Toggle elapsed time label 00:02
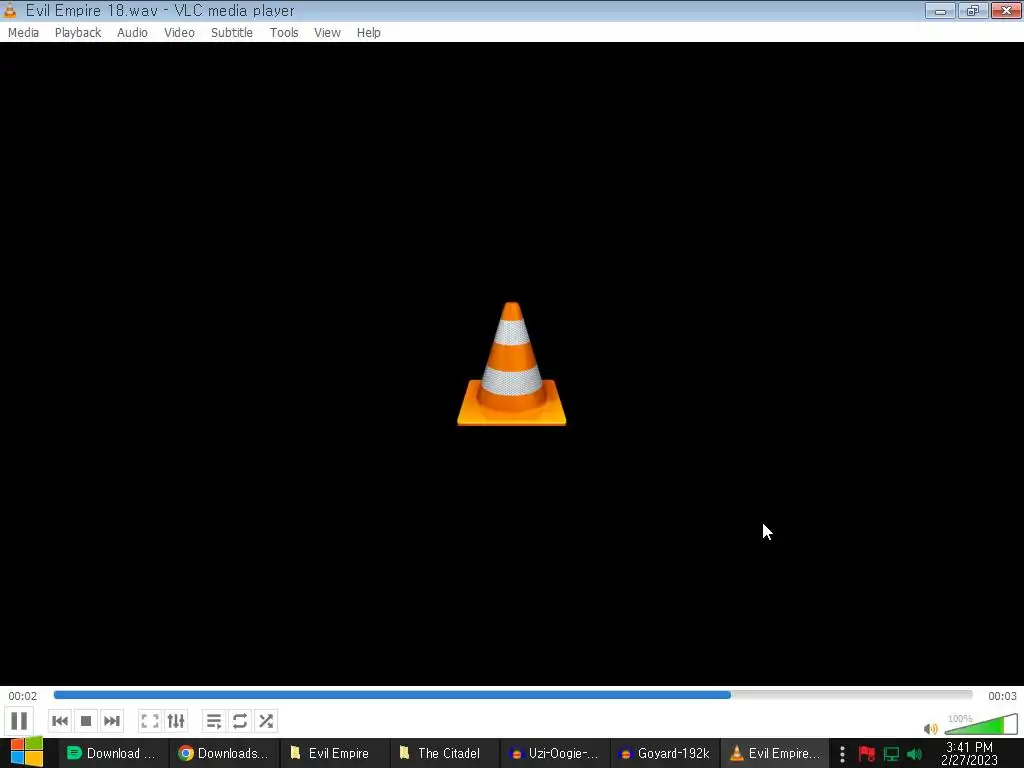This screenshot has height=768, width=1024. tap(23, 696)
